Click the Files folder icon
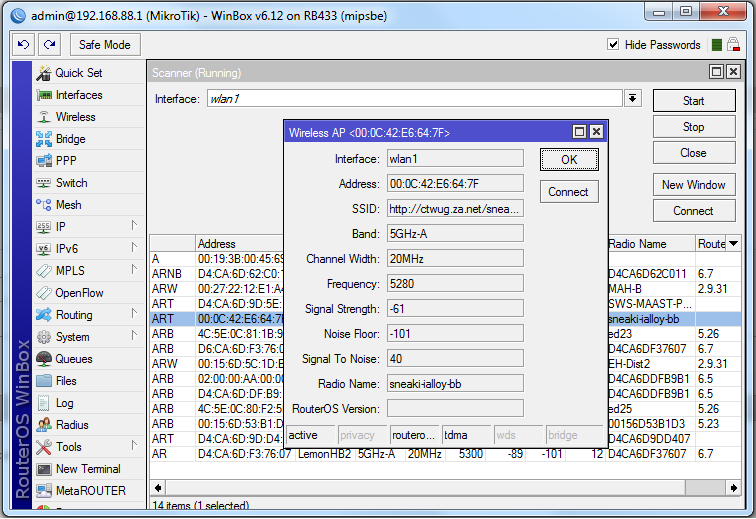This screenshot has height=519, width=756. (44, 381)
